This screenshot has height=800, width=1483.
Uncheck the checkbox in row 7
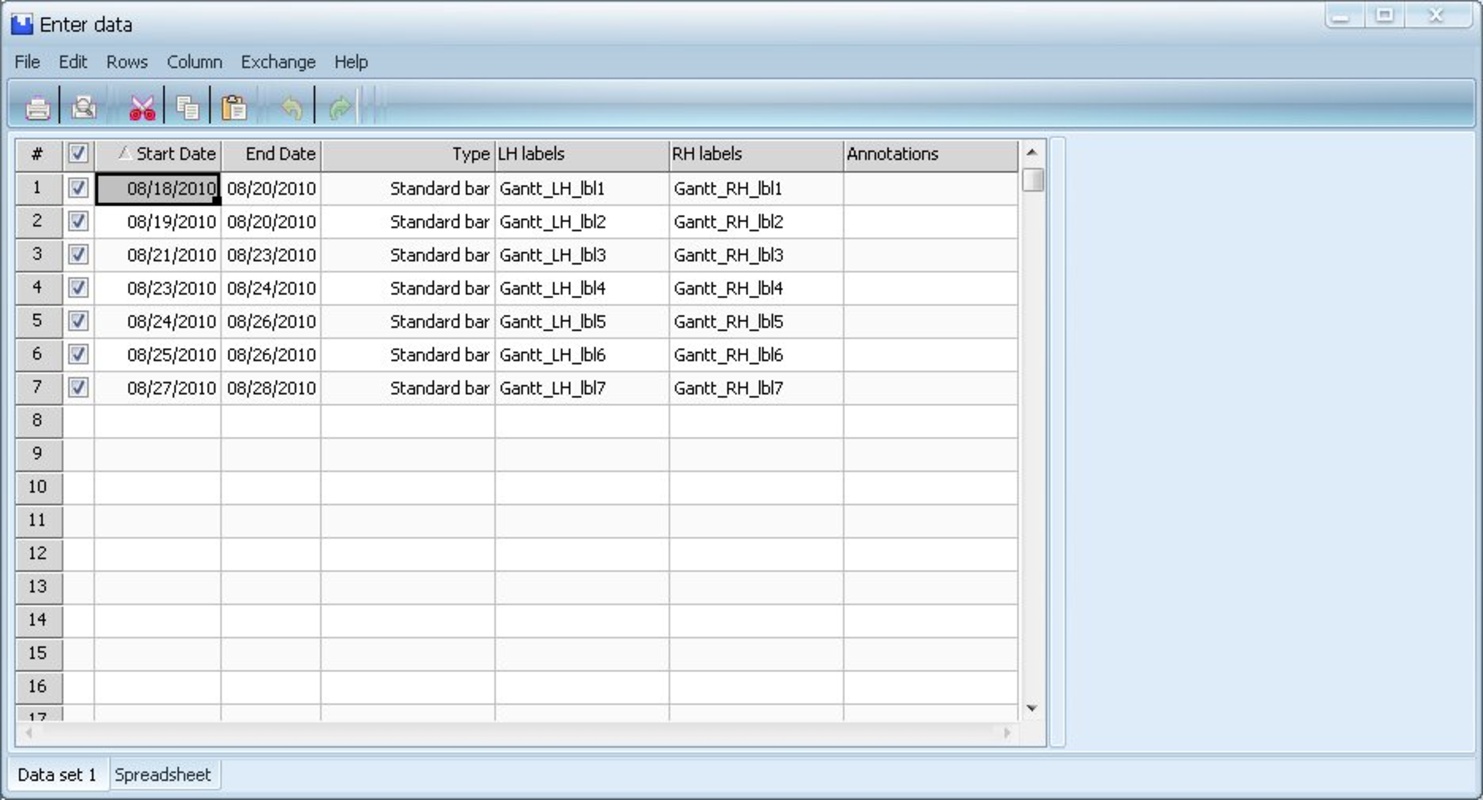[78, 387]
